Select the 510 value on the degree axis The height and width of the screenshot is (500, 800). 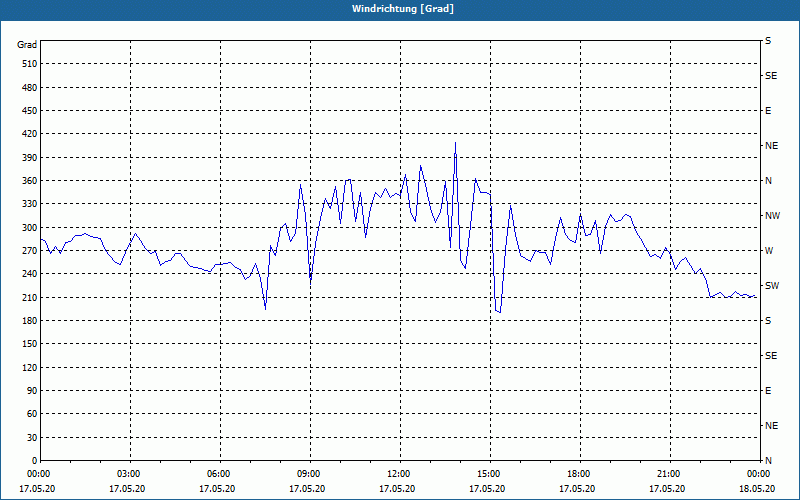[30, 64]
